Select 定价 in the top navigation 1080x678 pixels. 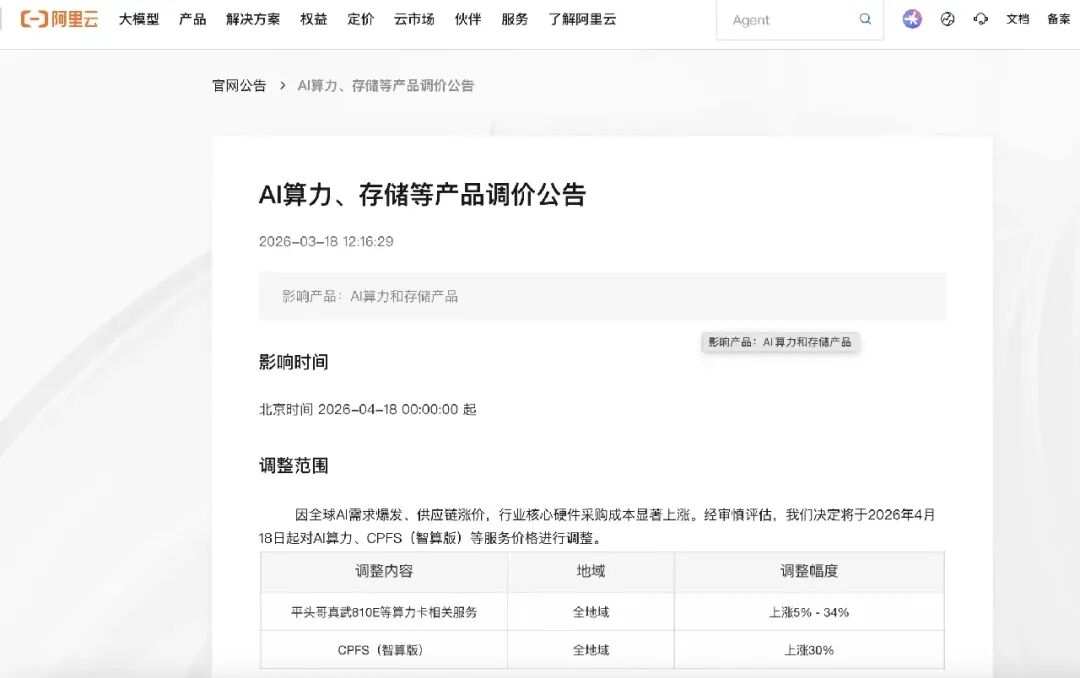[x=360, y=19]
